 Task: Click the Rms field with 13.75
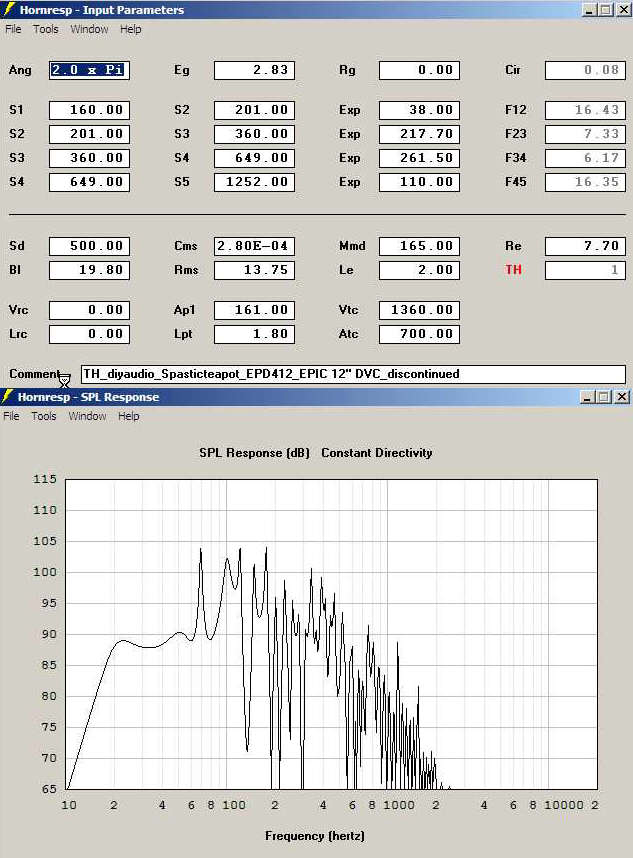click(x=254, y=270)
